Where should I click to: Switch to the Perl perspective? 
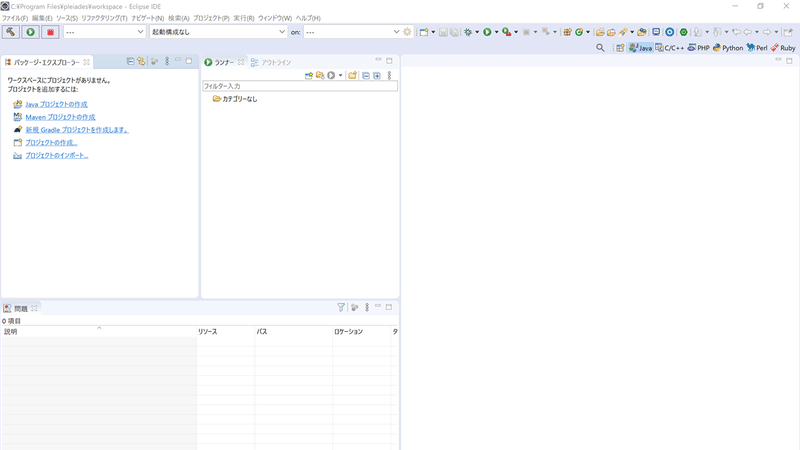coord(757,47)
